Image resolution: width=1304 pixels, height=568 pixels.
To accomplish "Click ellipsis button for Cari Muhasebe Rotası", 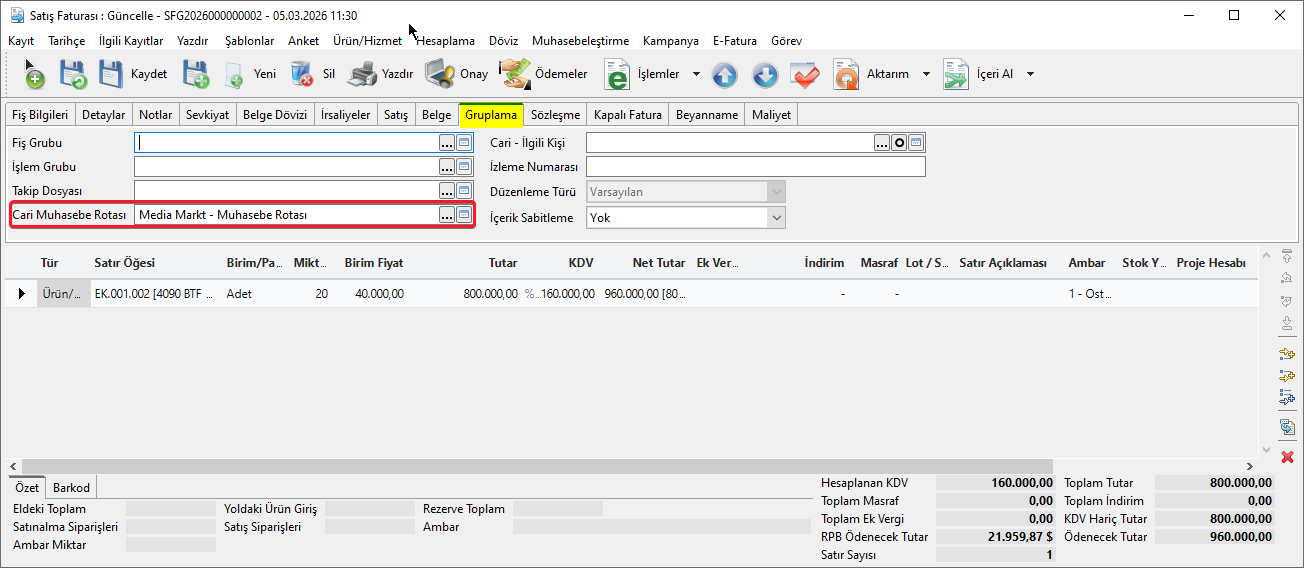I will (x=446, y=216).
